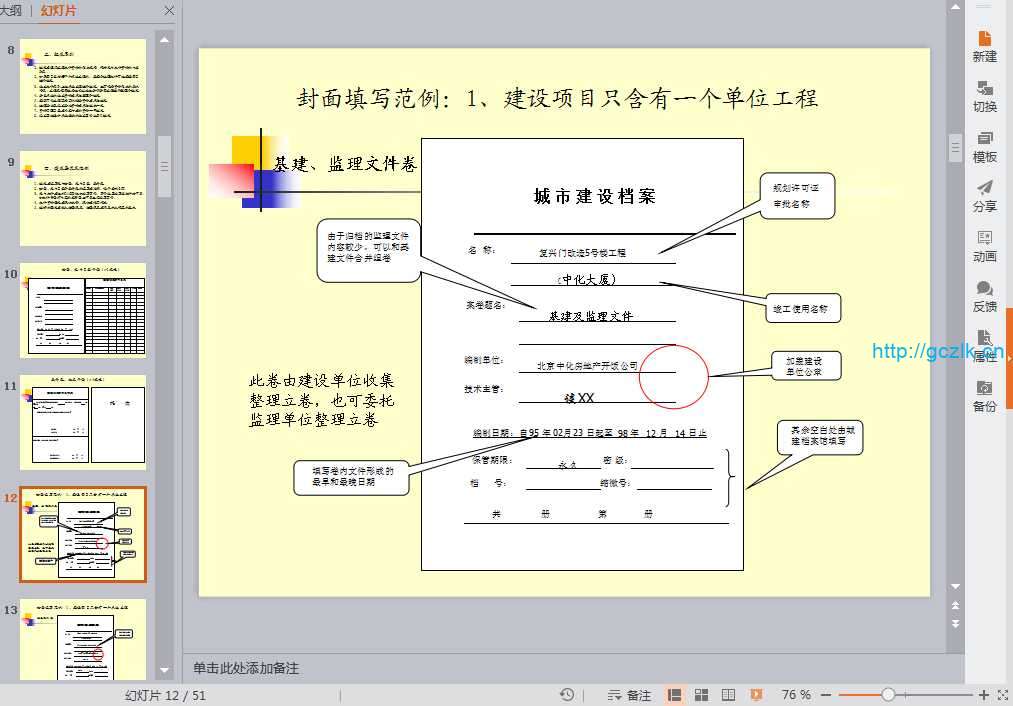Open the 切换 transition panel

pyautogui.click(x=984, y=95)
